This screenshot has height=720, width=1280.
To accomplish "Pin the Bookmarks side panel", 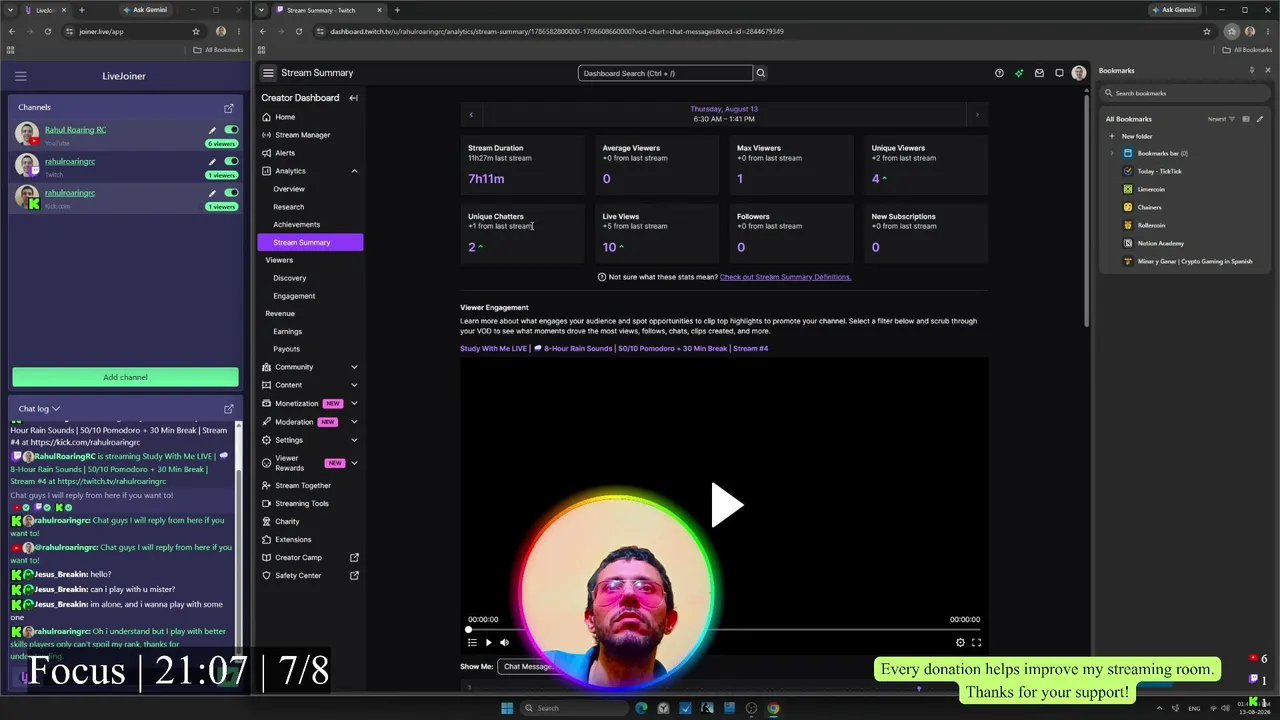I will pos(1251,71).
